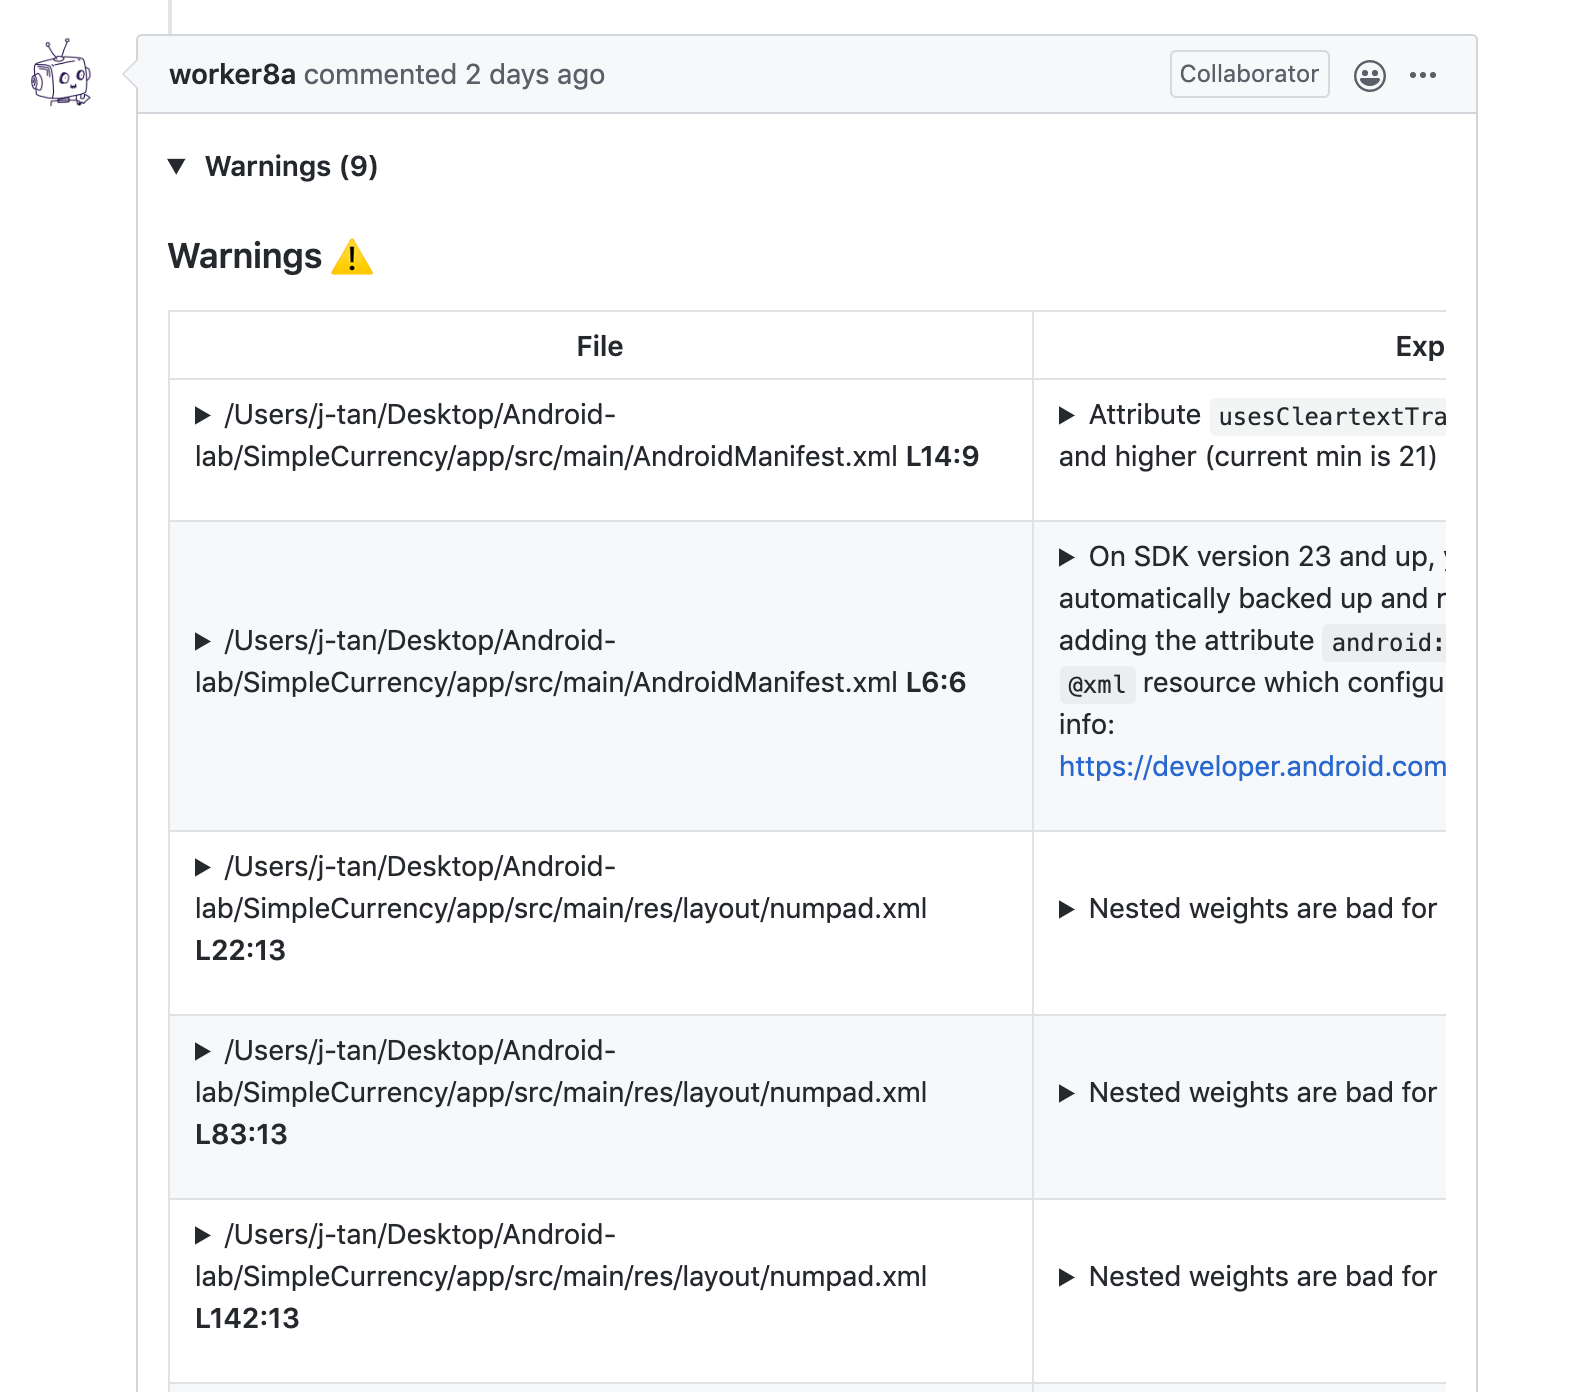
Task: Click the marker beside numpad.xml L83:13 path
Action: pyautogui.click(x=203, y=1050)
